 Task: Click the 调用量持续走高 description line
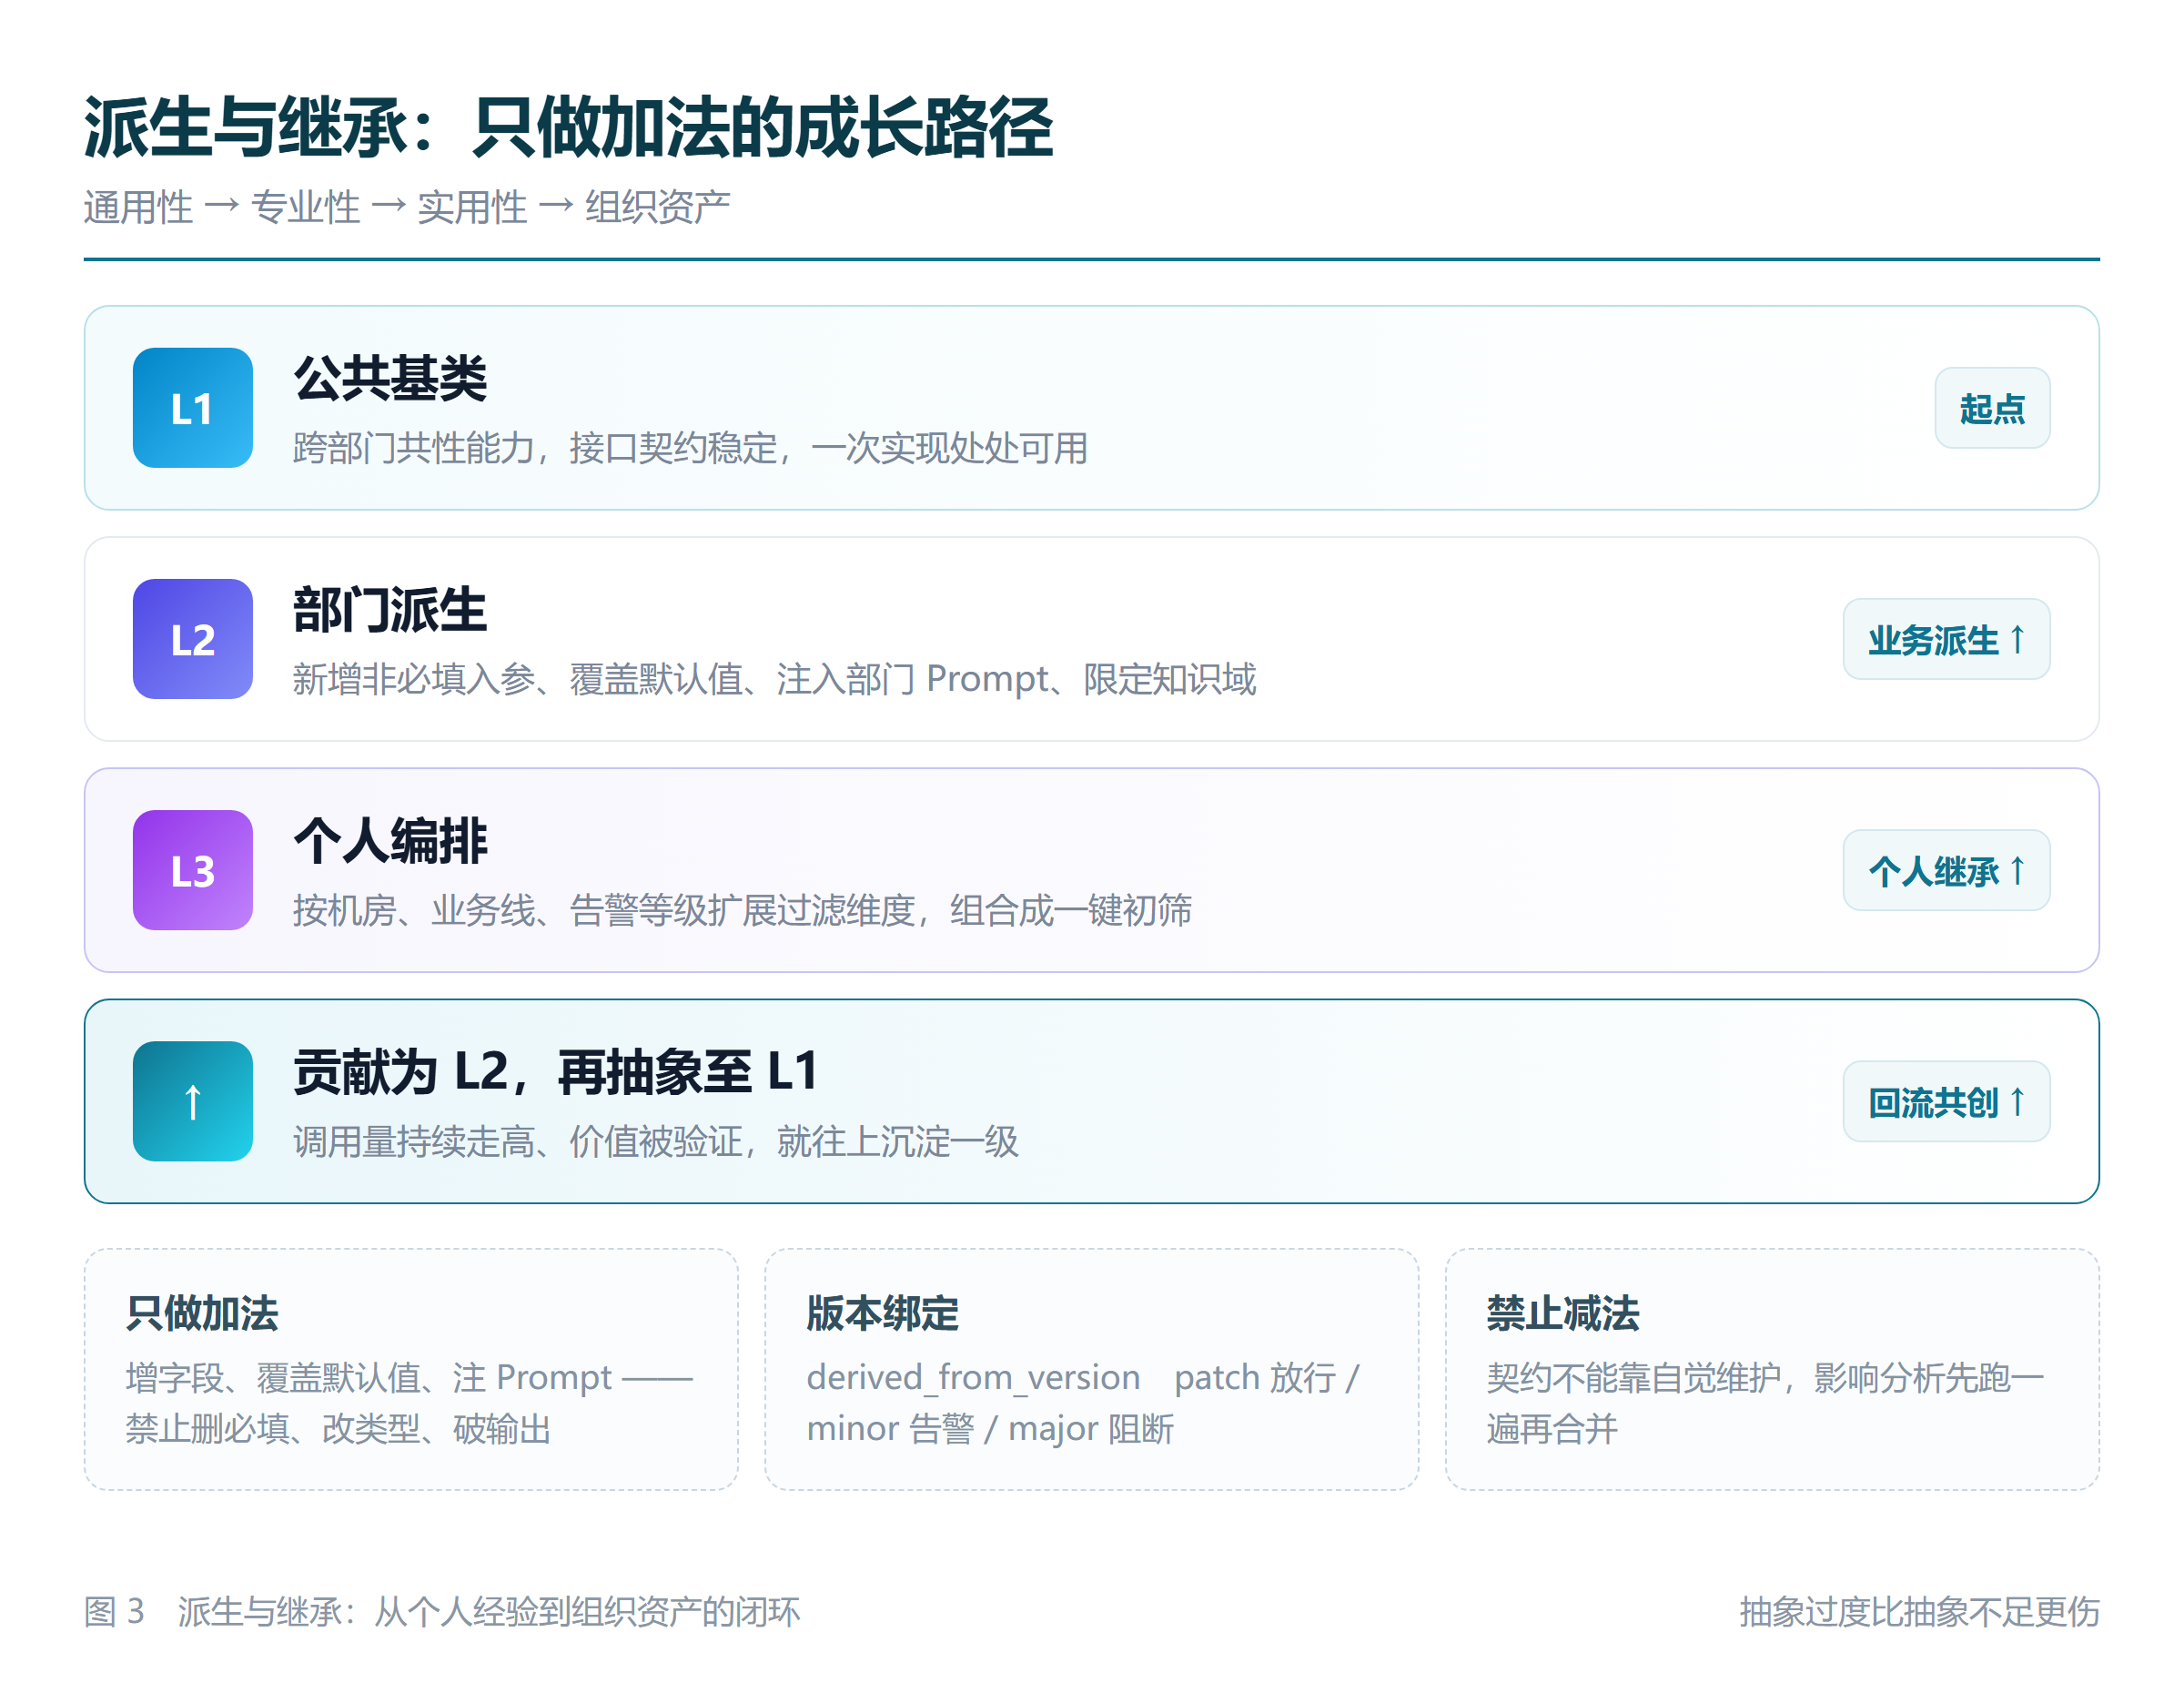click(655, 1141)
